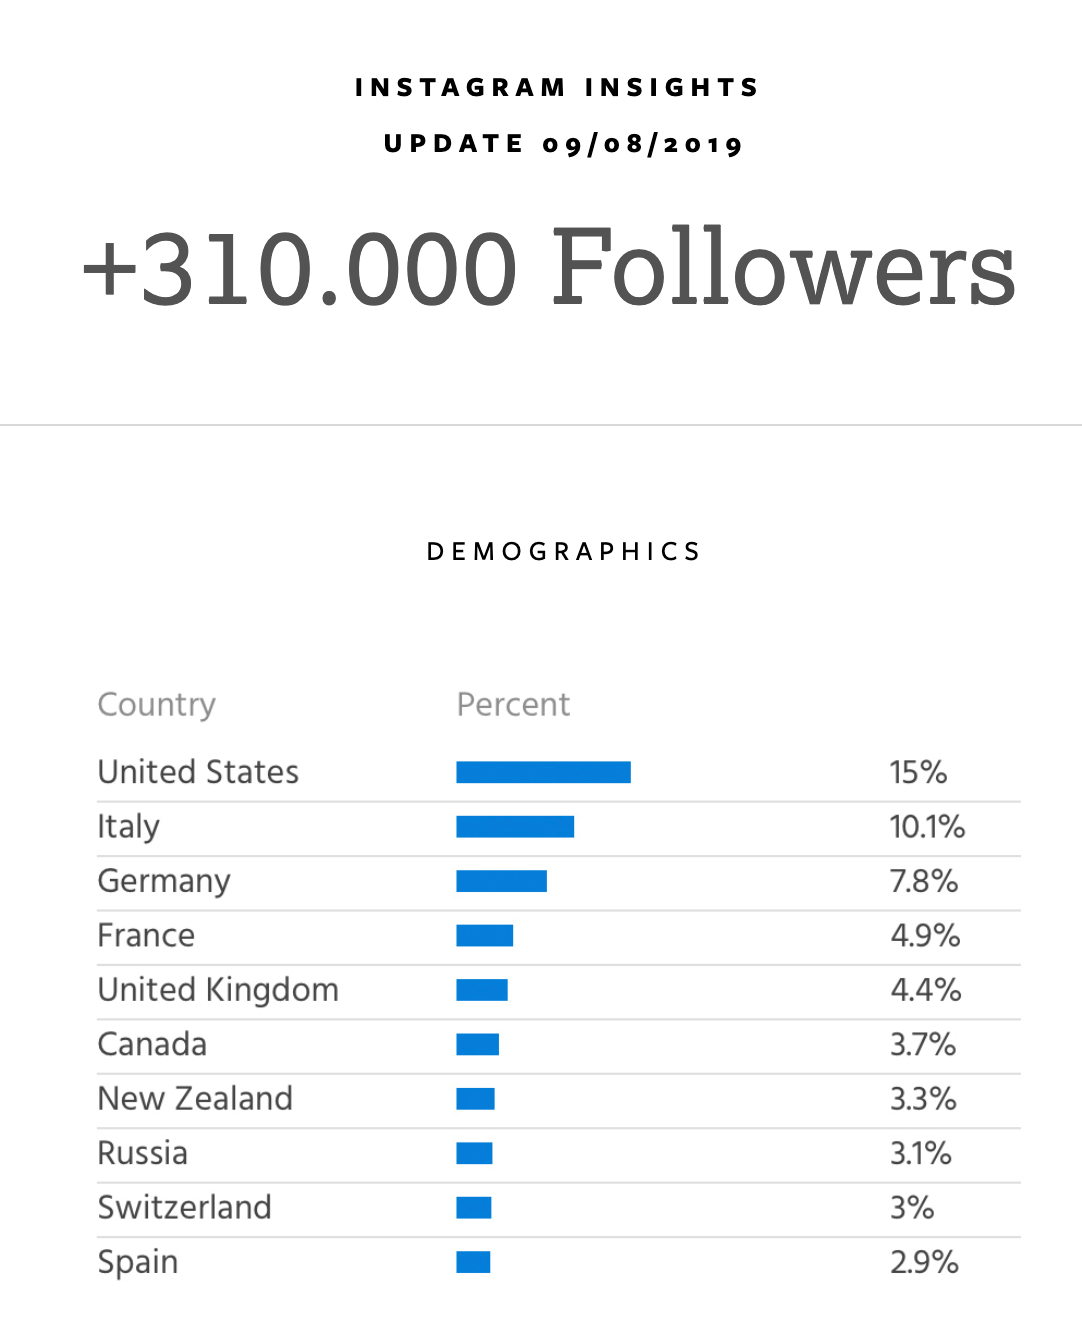Select the New Zealand country label
1082x1344 pixels.
click(195, 1099)
